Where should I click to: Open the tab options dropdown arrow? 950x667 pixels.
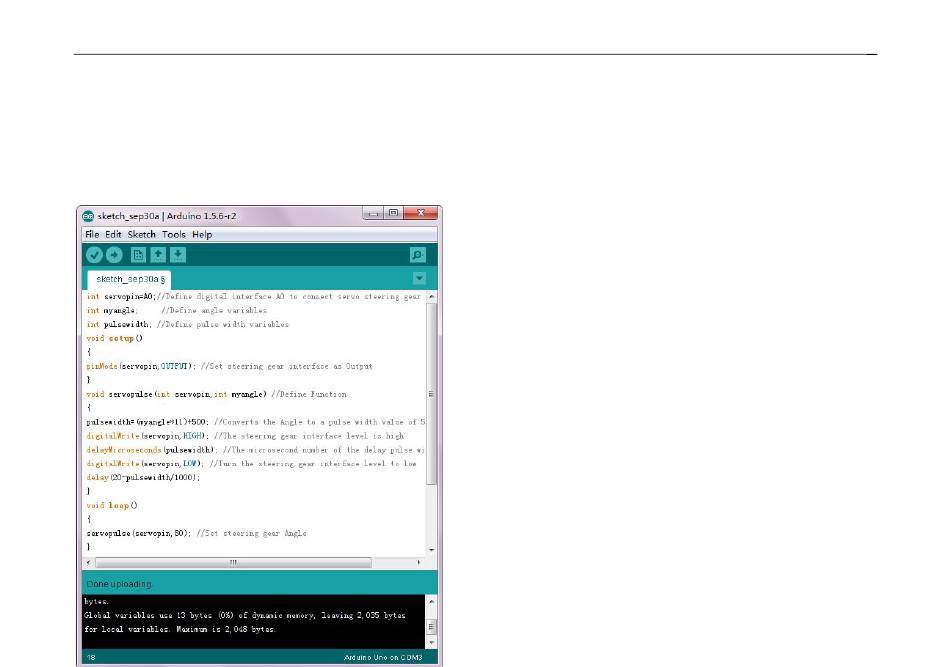coord(419,279)
